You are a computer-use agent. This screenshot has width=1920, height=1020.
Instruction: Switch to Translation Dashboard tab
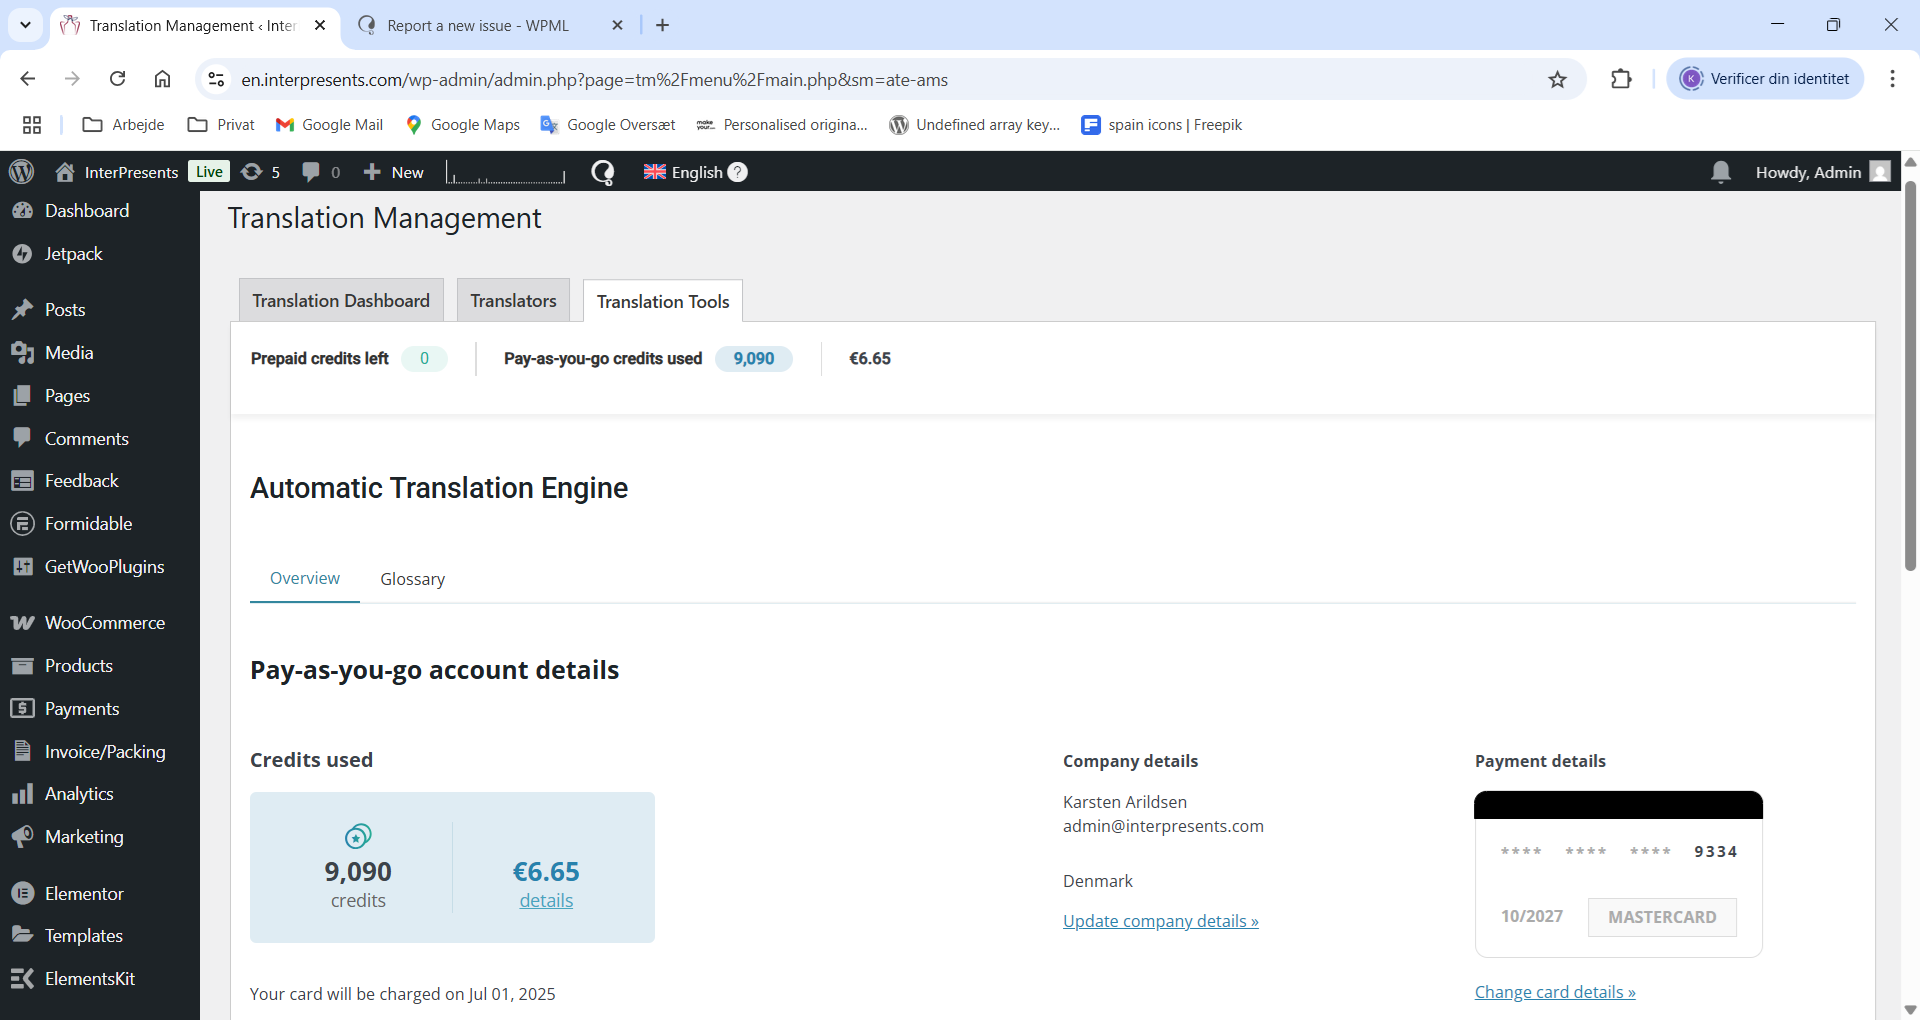click(341, 301)
